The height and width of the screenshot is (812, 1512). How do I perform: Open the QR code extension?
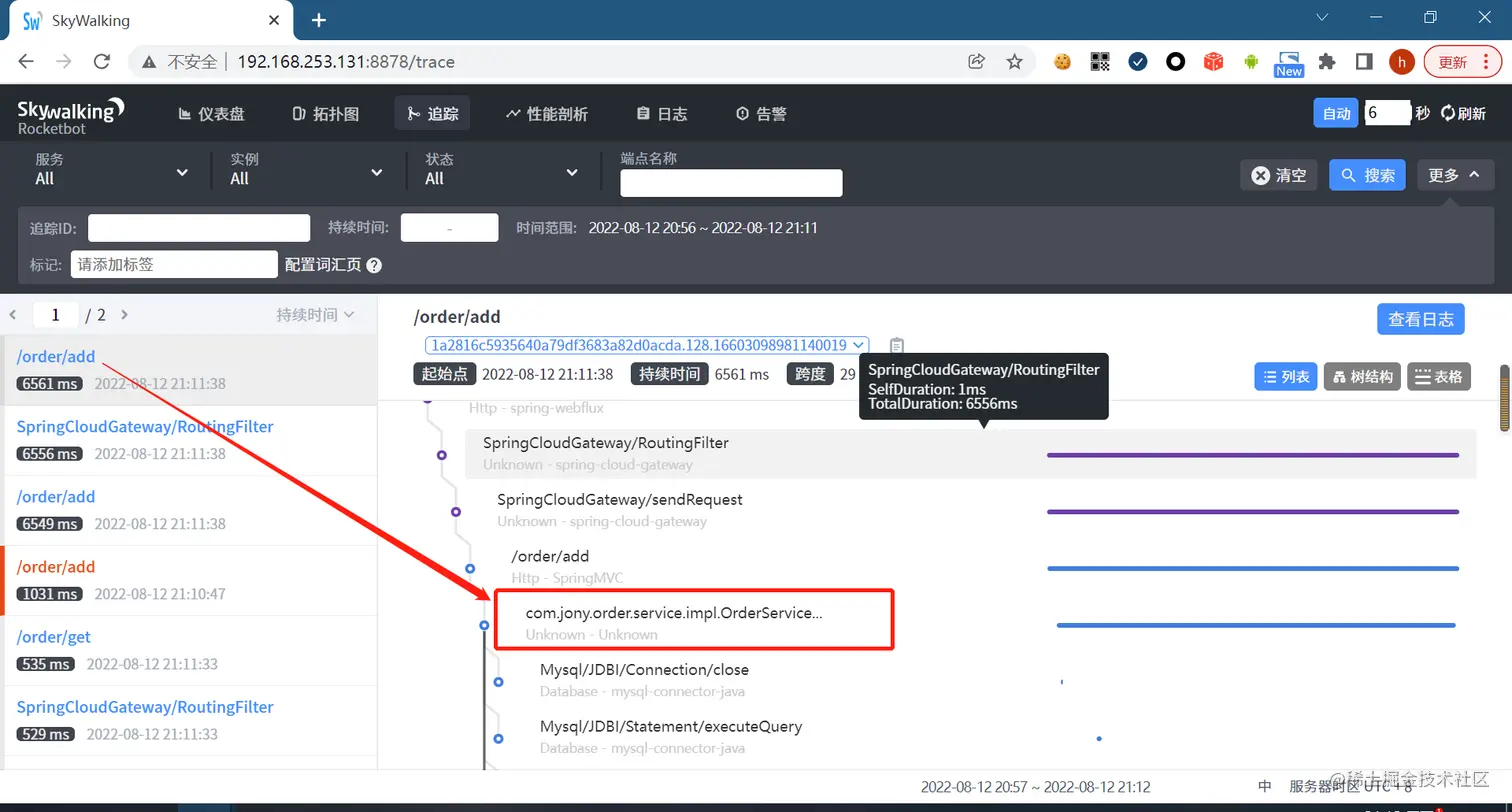tap(1100, 62)
